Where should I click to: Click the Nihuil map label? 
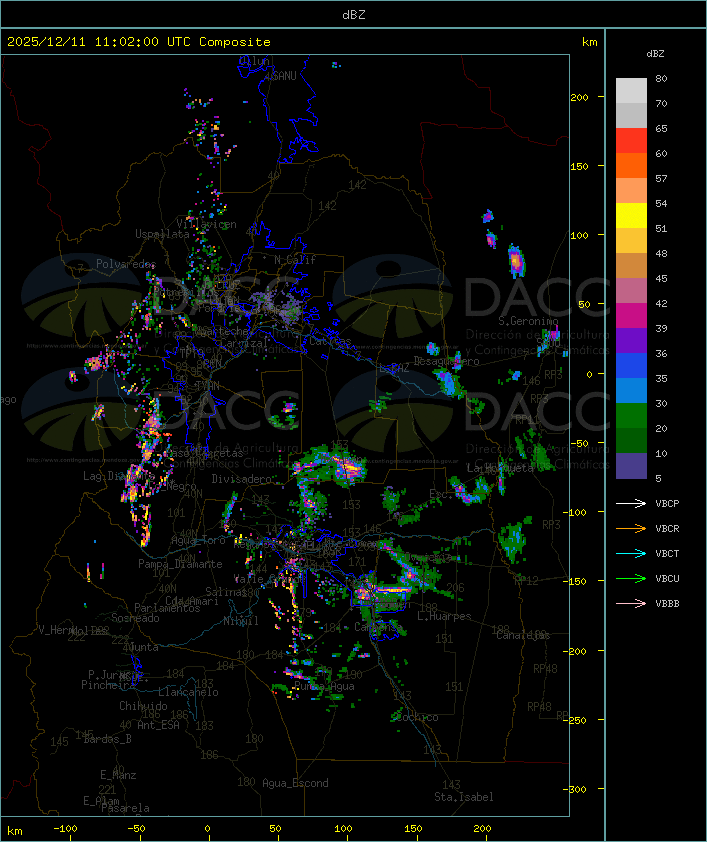[241, 621]
